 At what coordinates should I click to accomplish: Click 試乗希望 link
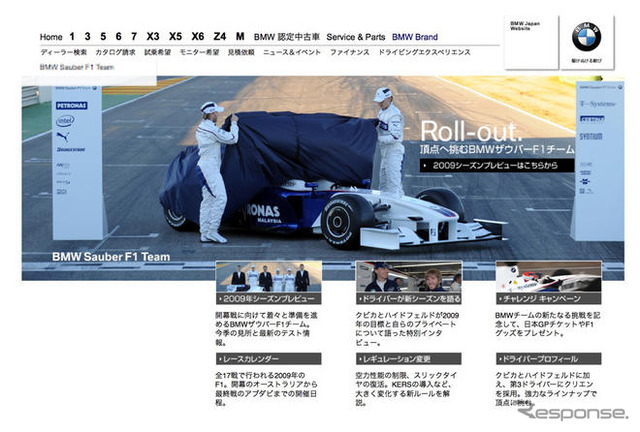[x=158, y=52]
